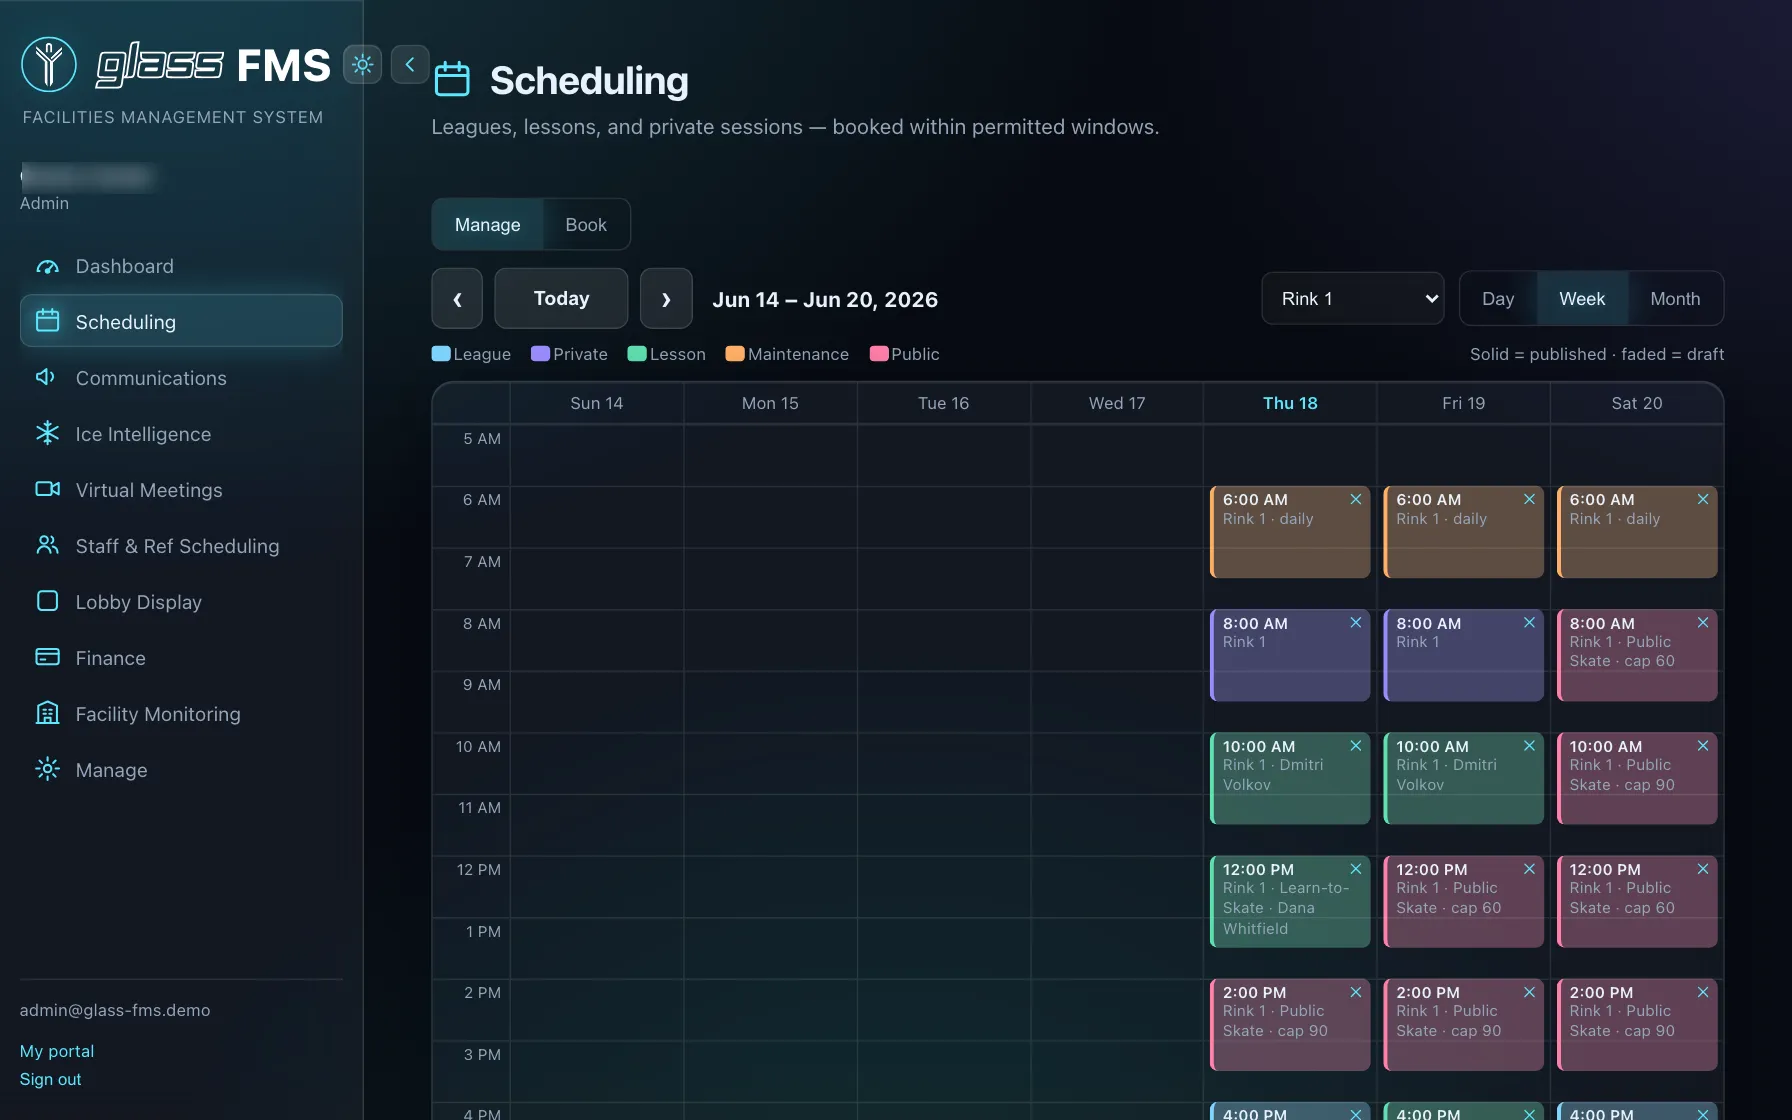Screen dimensions: 1792x1120
Task: Open Virtual Meetings page
Action: (x=181, y=490)
